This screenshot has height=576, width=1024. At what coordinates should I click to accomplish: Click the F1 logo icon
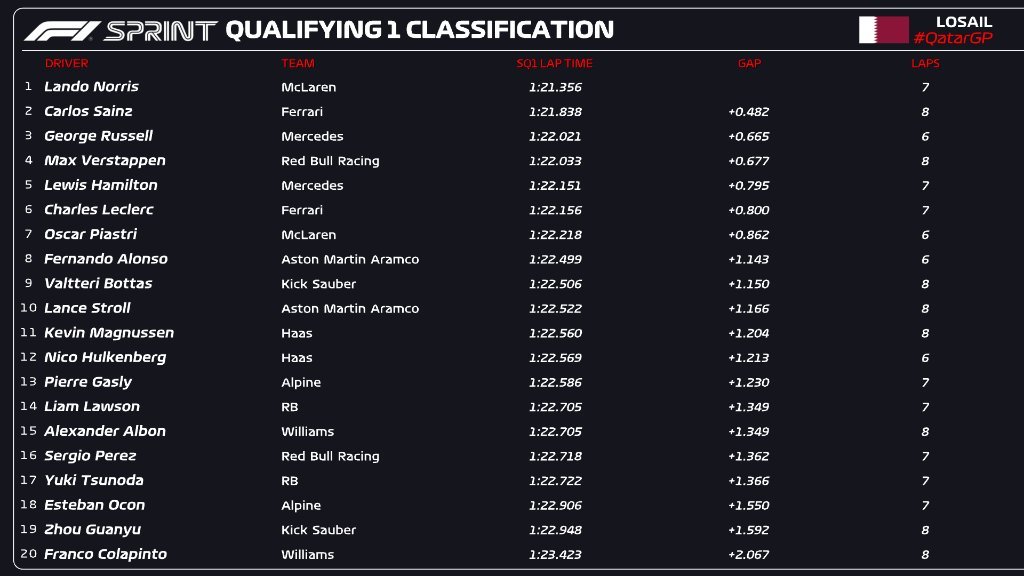pyautogui.click(x=60, y=31)
